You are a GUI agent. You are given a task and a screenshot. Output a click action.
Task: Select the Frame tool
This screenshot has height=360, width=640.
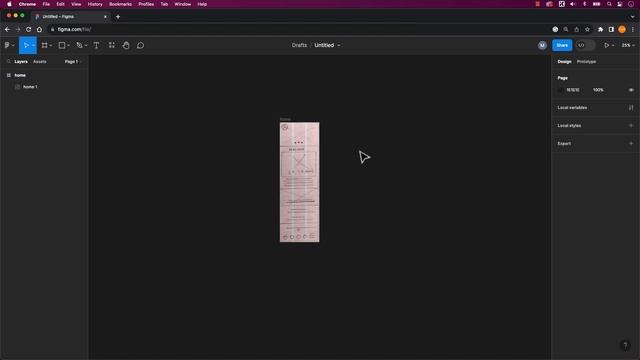tap(44, 45)
